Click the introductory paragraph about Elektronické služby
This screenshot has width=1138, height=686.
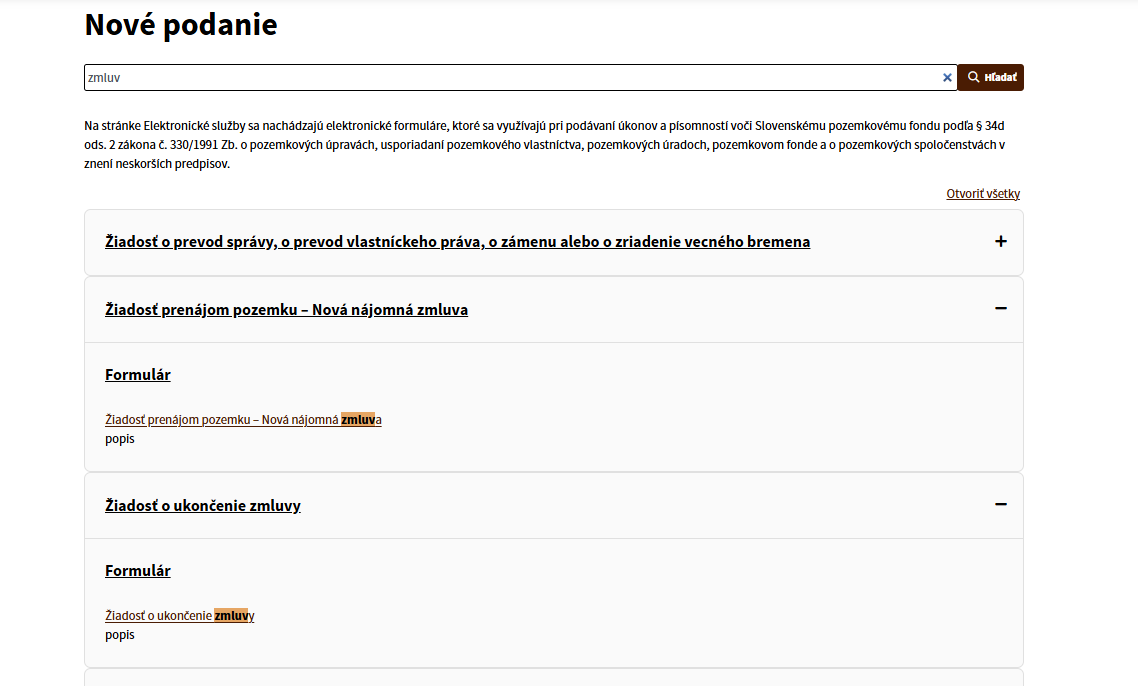coord(545,145)
